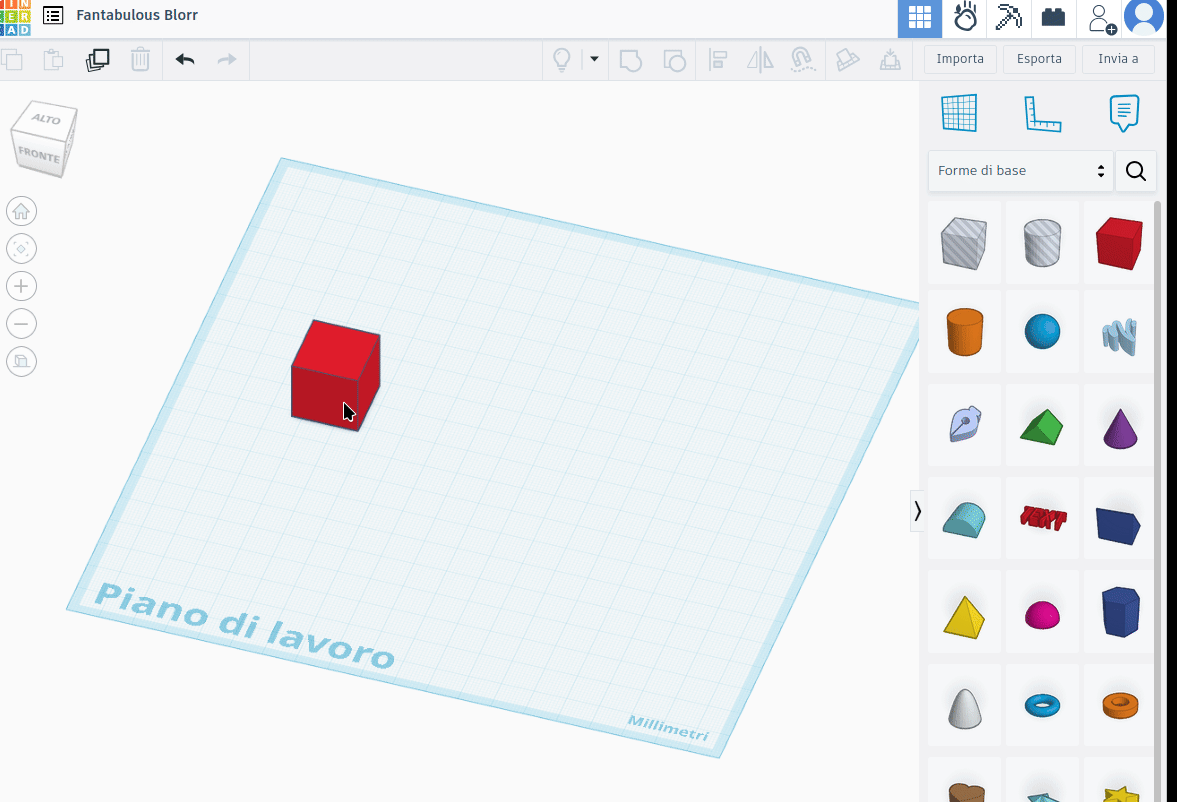Click the Paste icon in the toolbar

coord(53,59)
